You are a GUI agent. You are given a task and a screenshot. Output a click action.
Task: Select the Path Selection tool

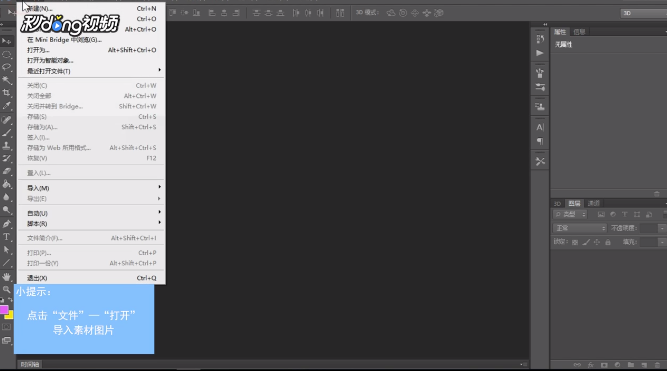pos(6,250)
